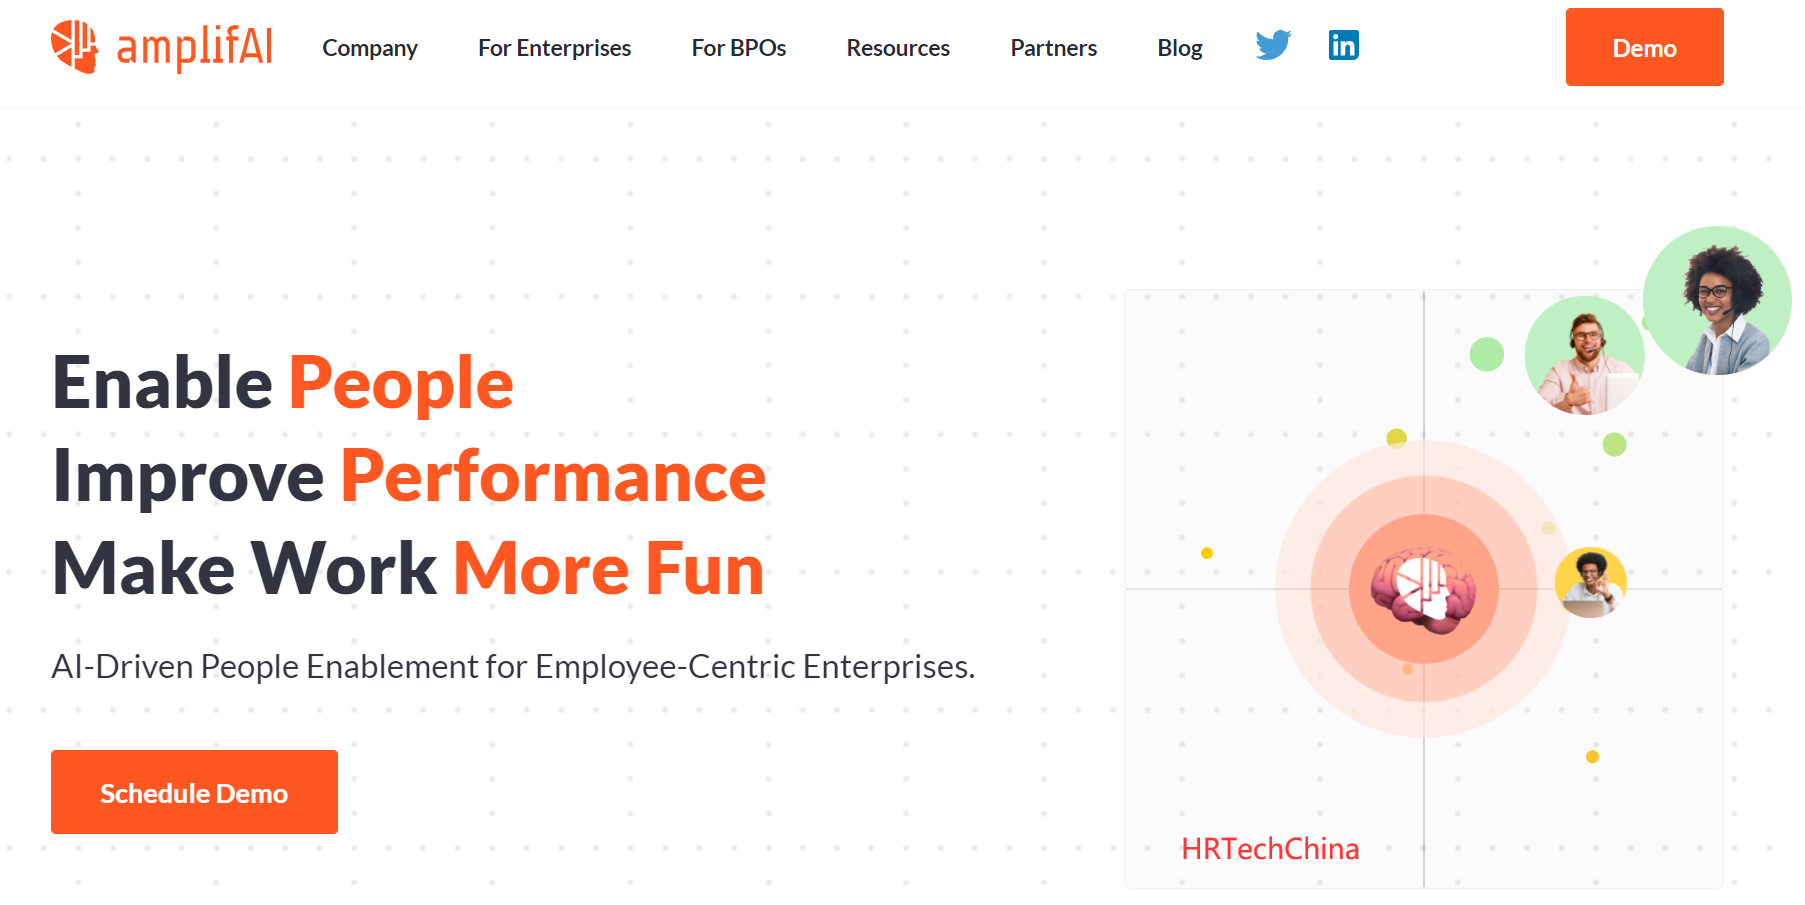This screenshot has height=905, width=1805.
Task: Open the Company menu
Action: (370, 48)
